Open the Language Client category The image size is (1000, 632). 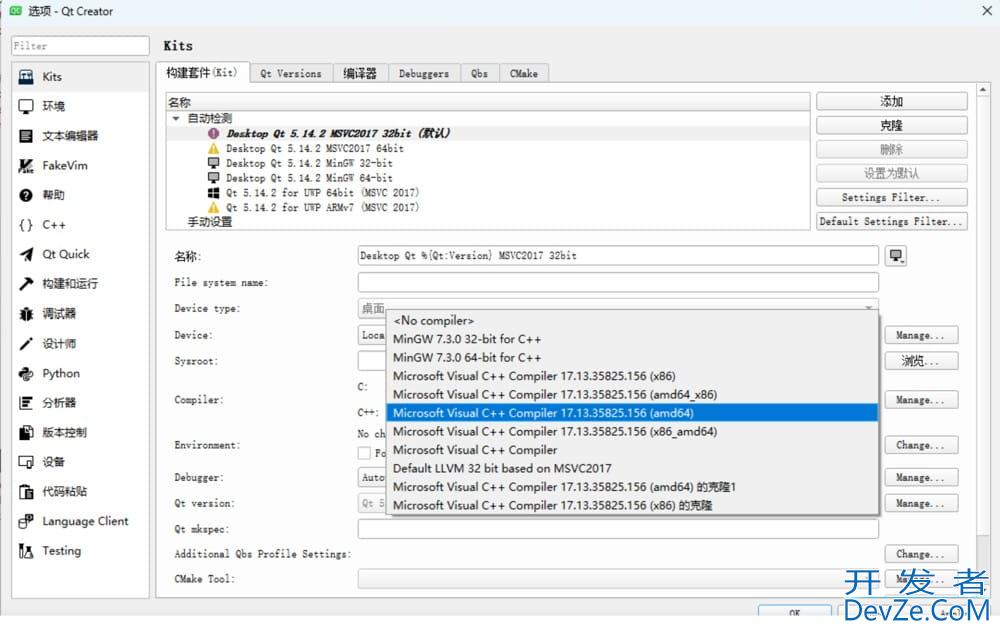pyautogui.click(x=80, y=522)
